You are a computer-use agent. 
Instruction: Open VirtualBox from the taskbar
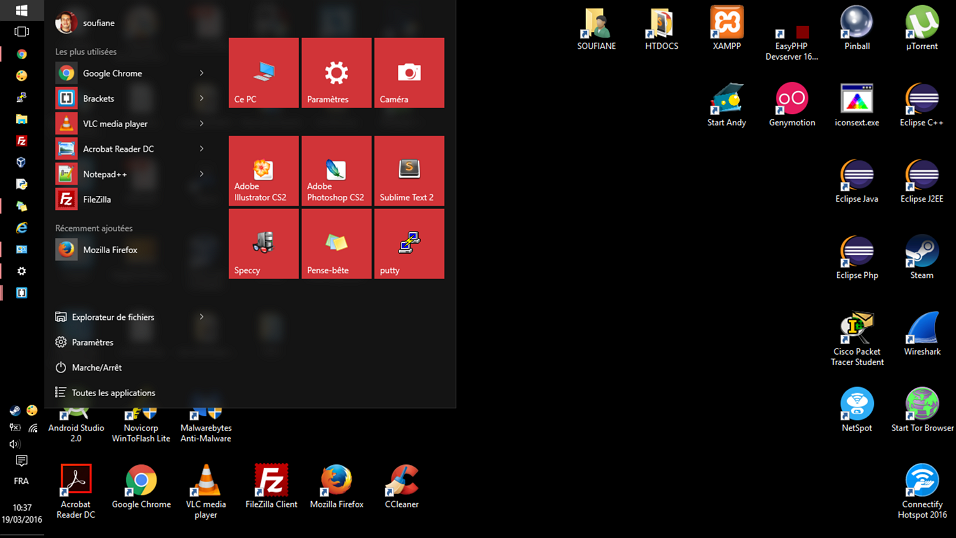coord(21,162)
